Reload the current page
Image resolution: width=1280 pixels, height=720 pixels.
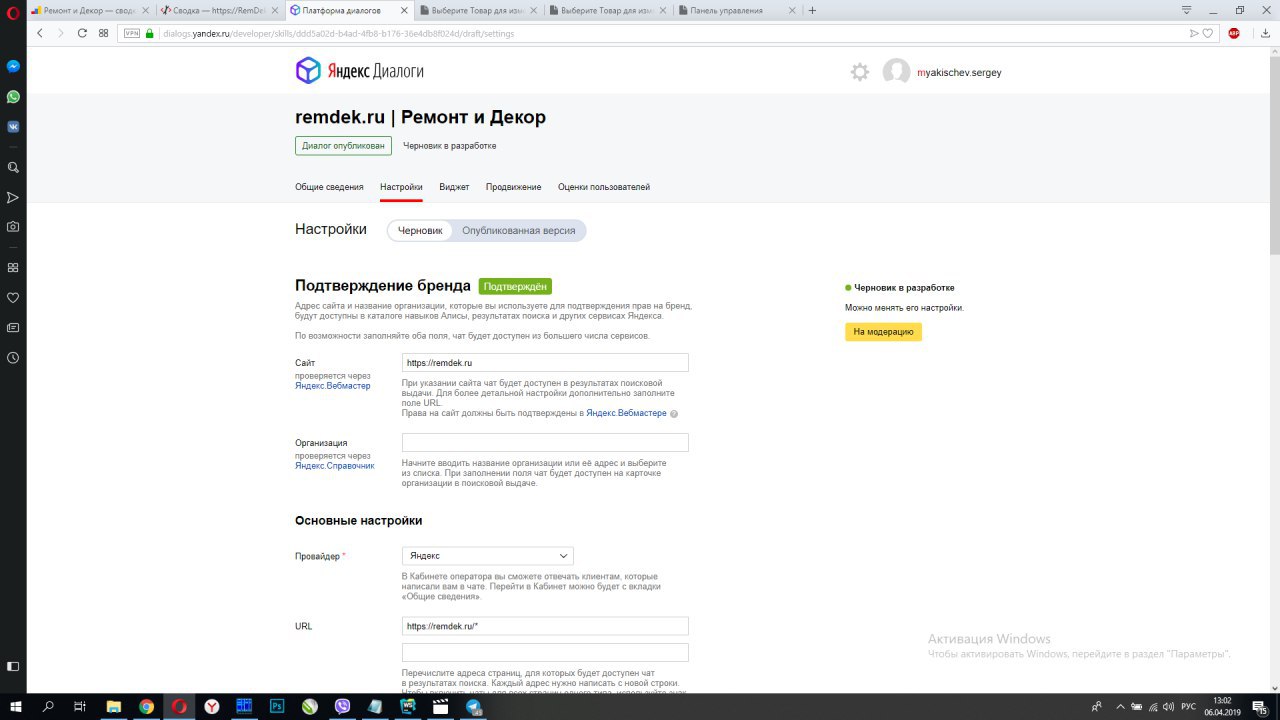tap(82, 33)
